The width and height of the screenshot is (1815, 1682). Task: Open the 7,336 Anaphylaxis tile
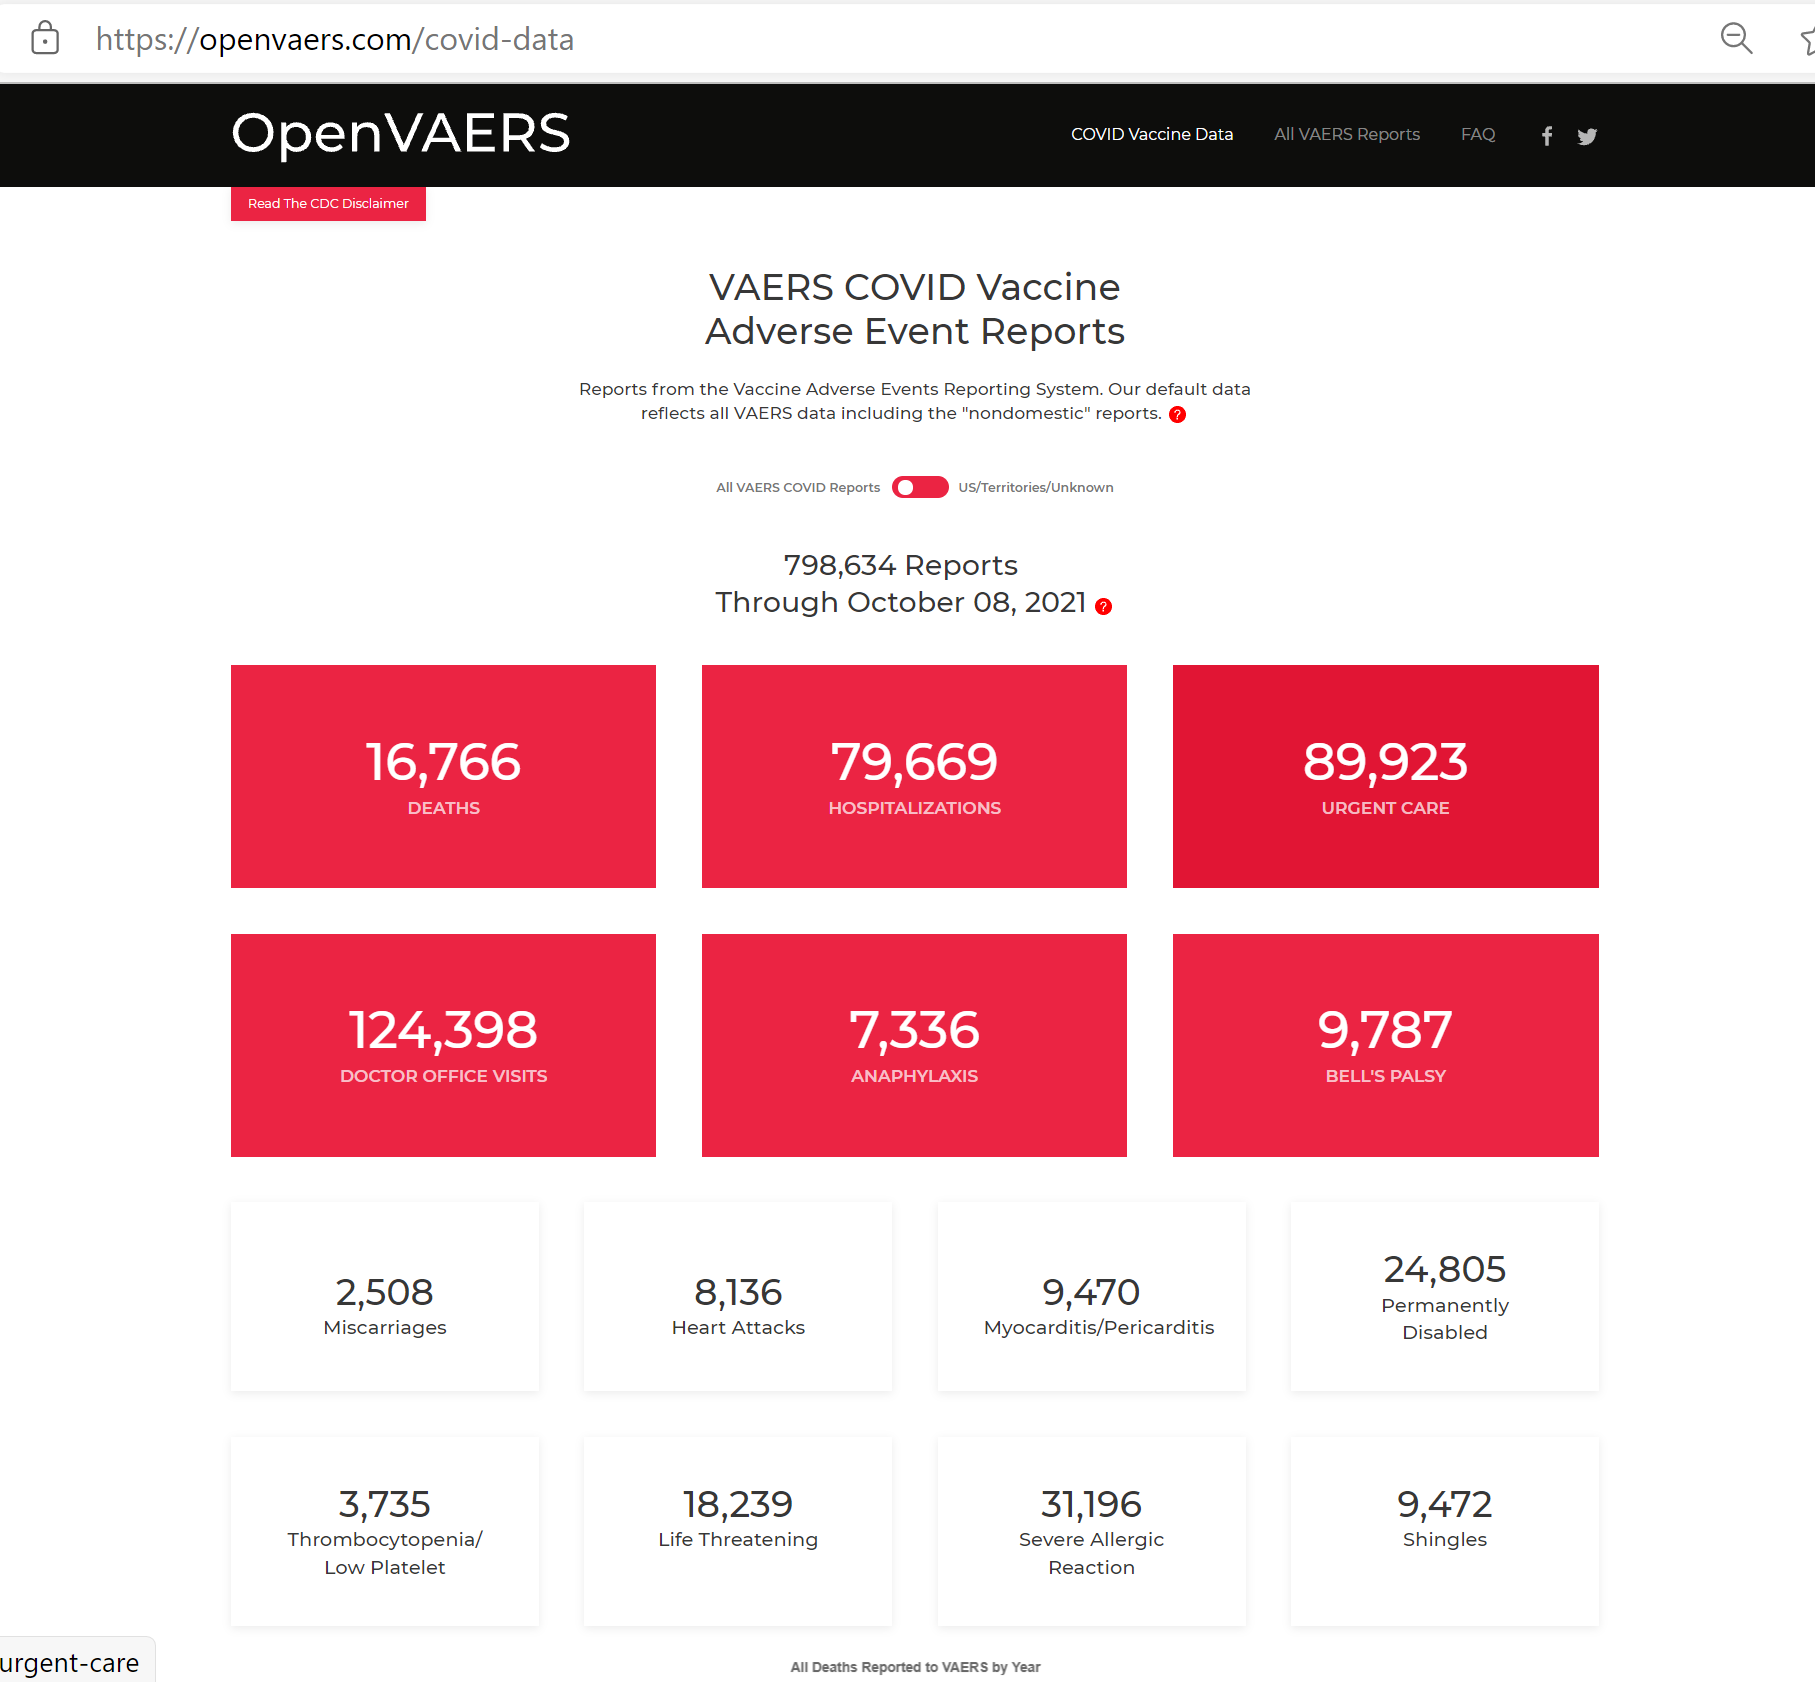914,1045
